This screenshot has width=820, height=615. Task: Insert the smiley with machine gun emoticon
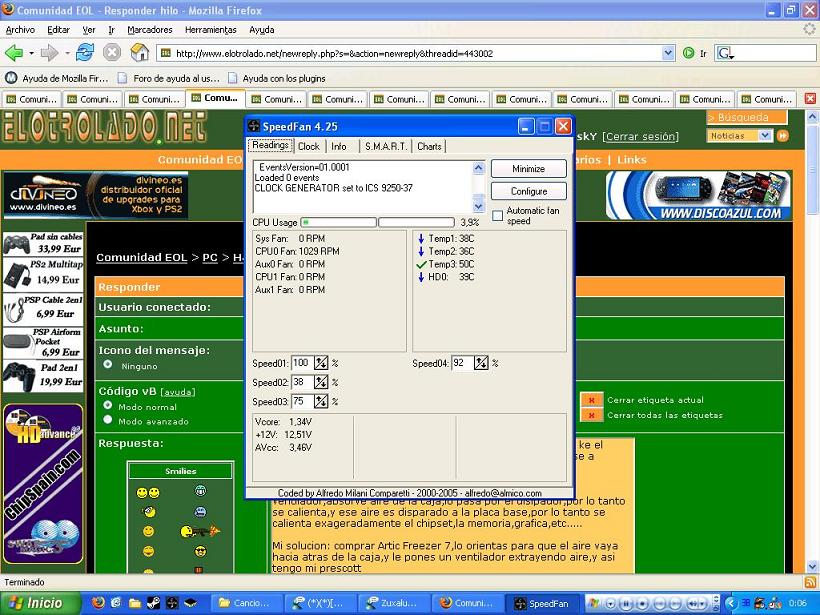tap(200, 532)
